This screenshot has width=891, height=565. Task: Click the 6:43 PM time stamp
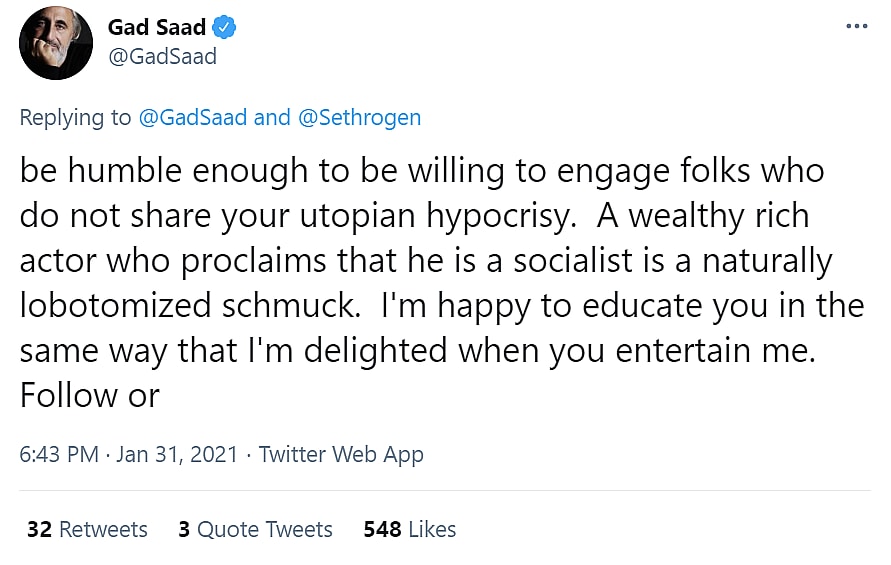[59, 454]
